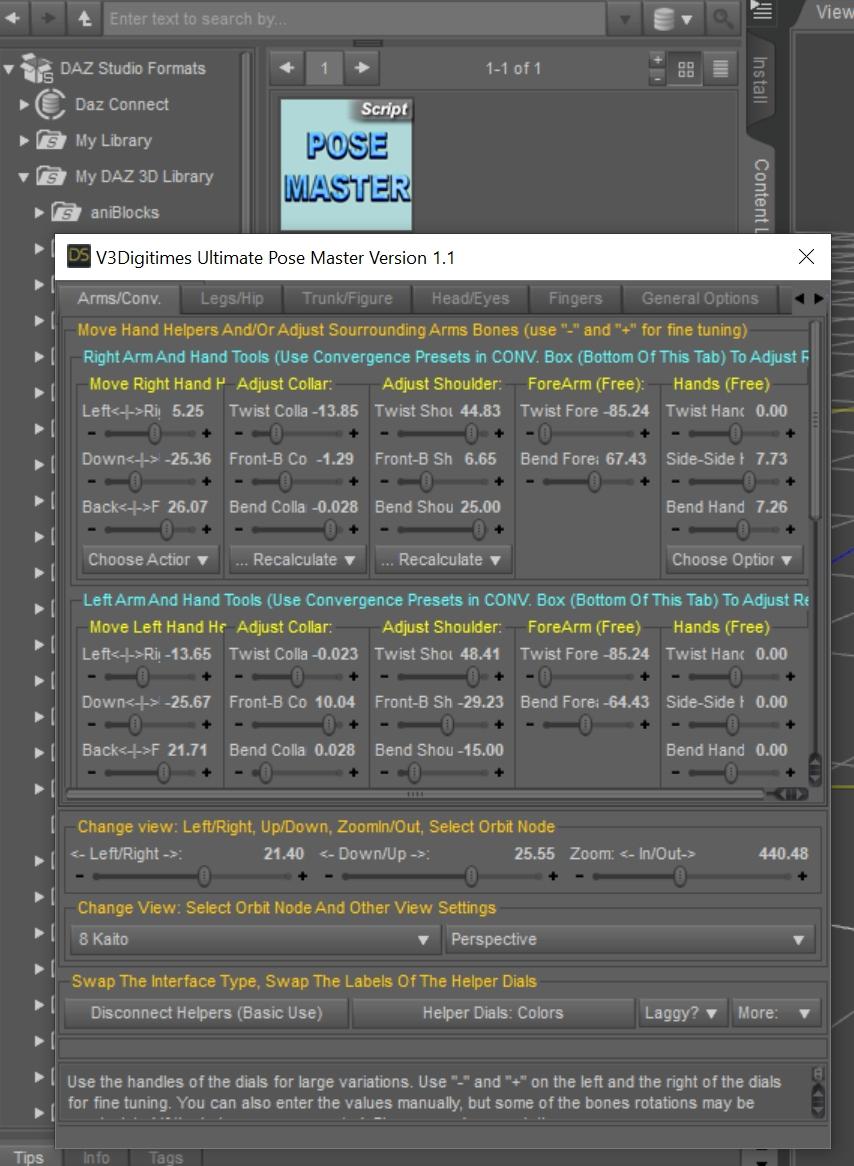
Task: Expand the My Library tree node
Action: (25, 140)
